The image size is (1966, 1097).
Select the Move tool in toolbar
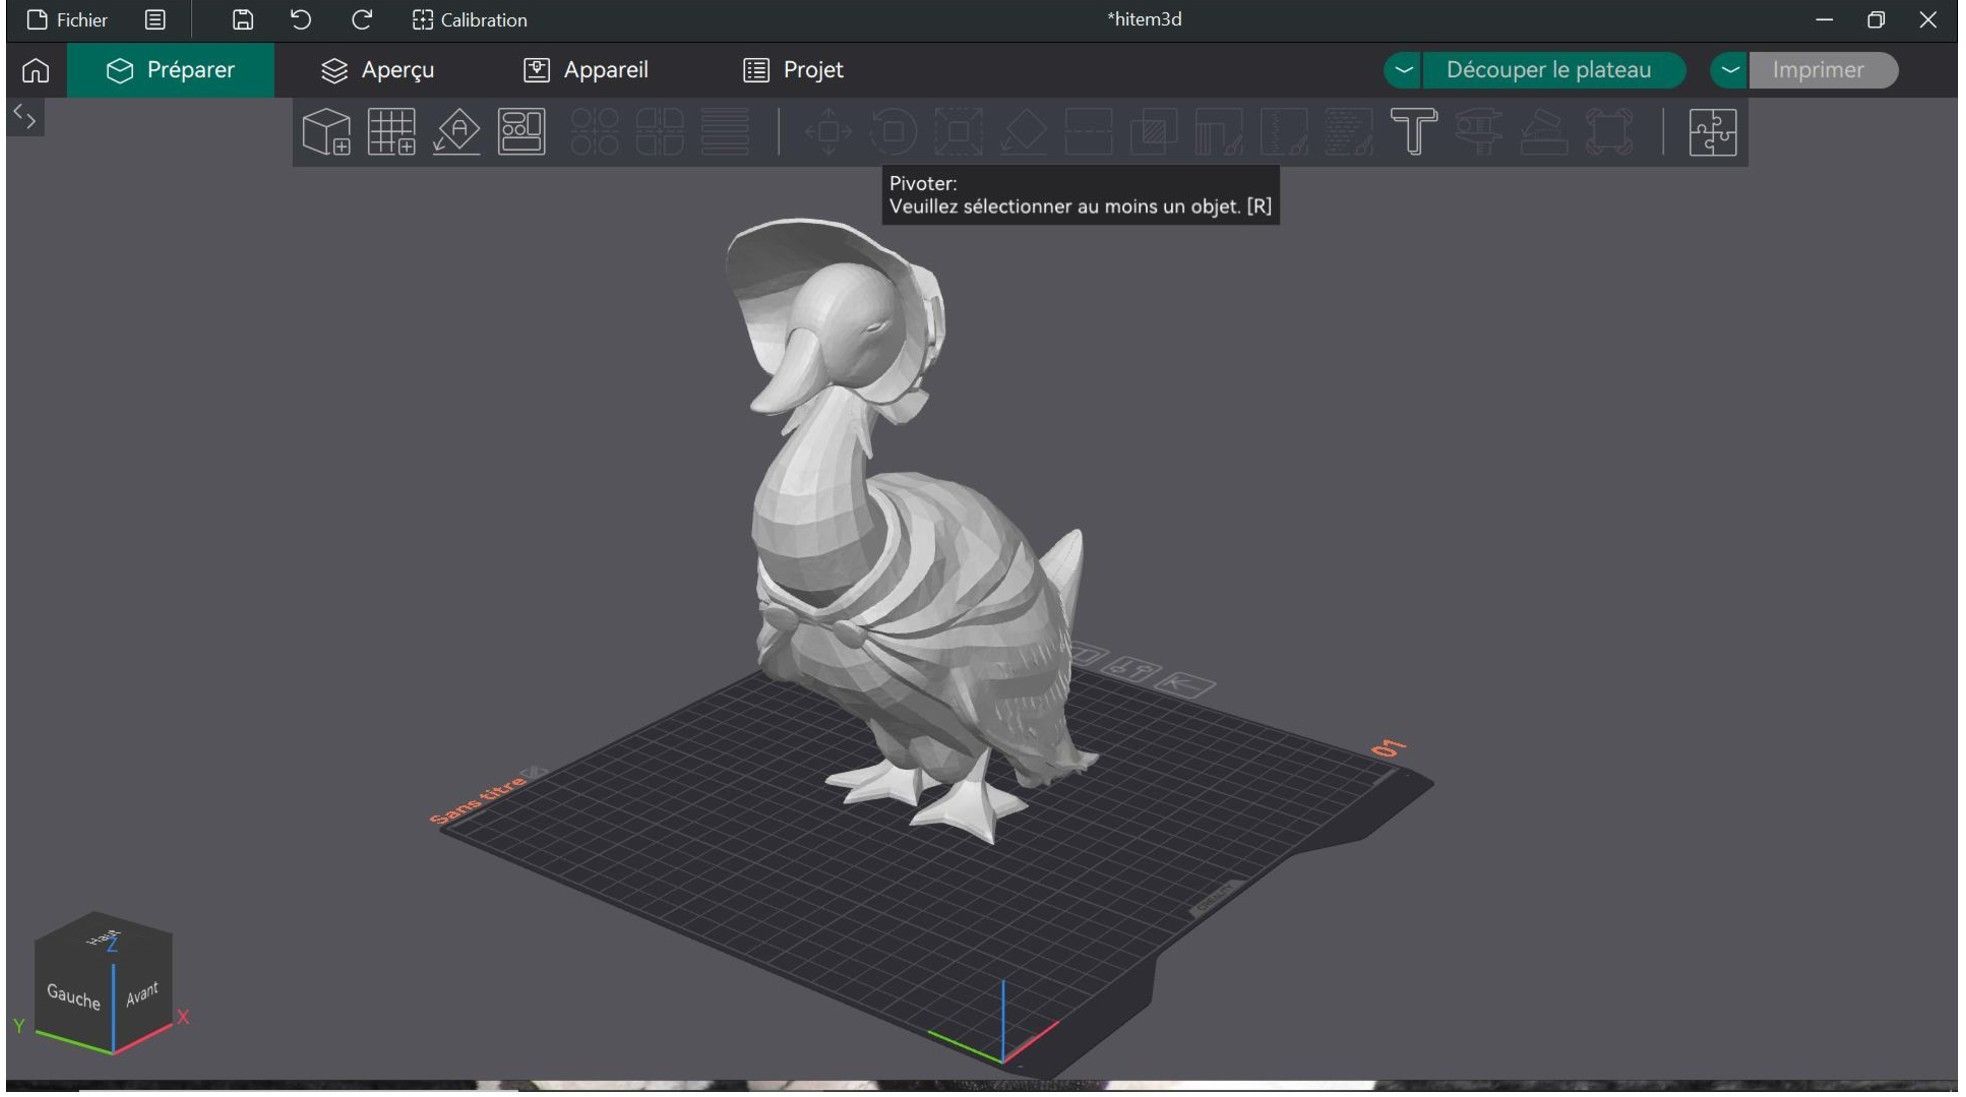(x=828, y=132)
